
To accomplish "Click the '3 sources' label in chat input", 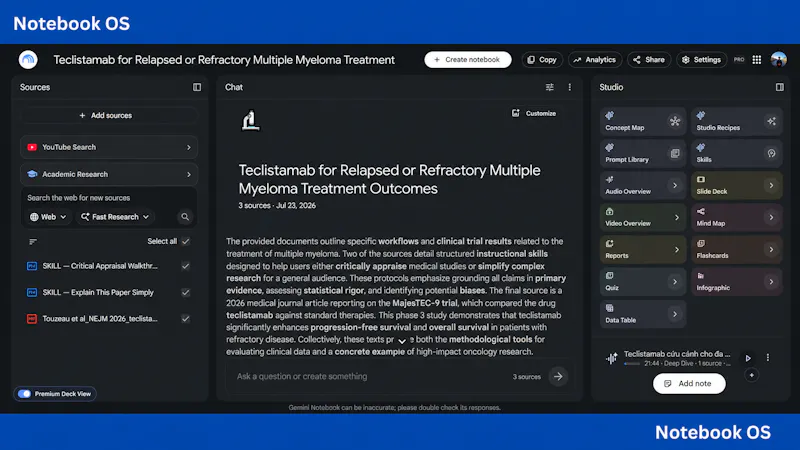I will [x=527, y=377].
